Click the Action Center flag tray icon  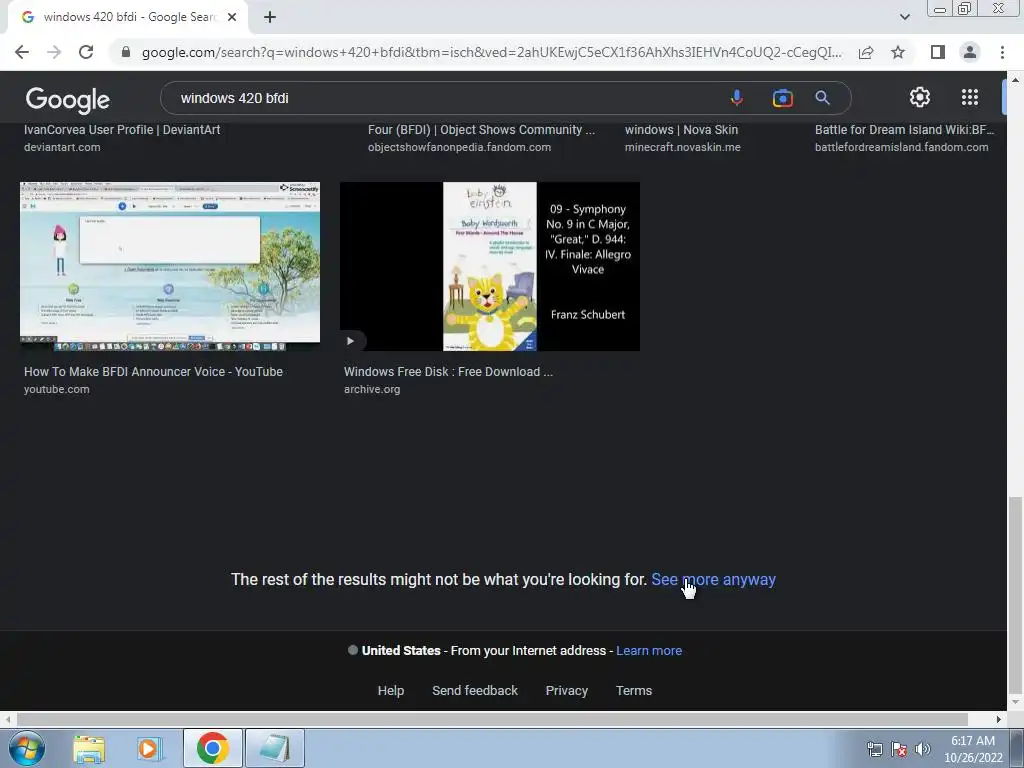pyautogui.click(x=899, y=749)
